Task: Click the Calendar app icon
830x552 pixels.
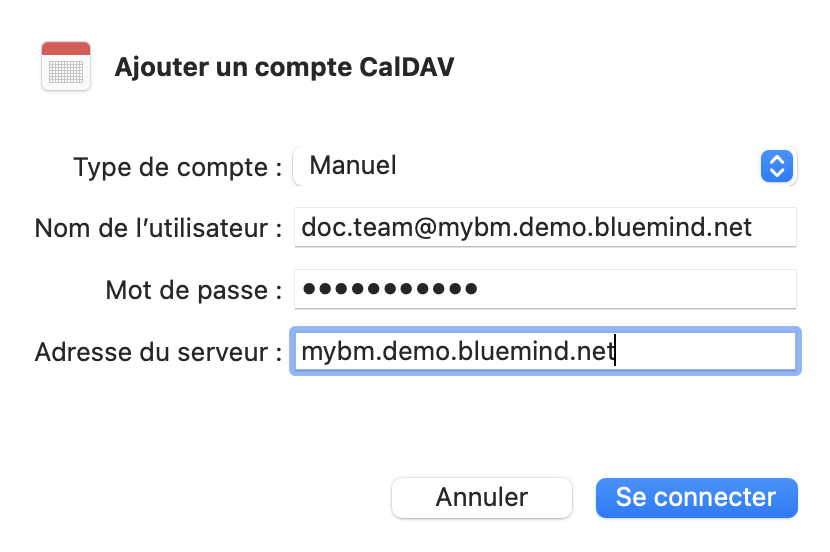Action: coord(66,67)
